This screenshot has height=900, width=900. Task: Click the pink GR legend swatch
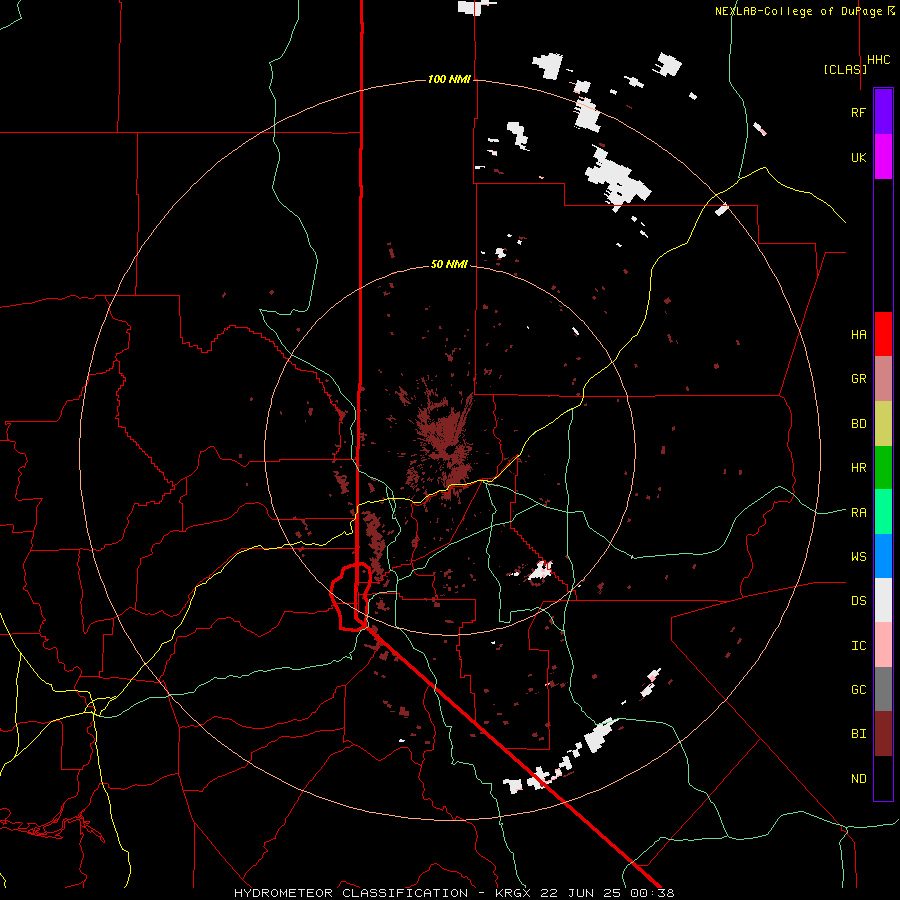coord(883,378)
